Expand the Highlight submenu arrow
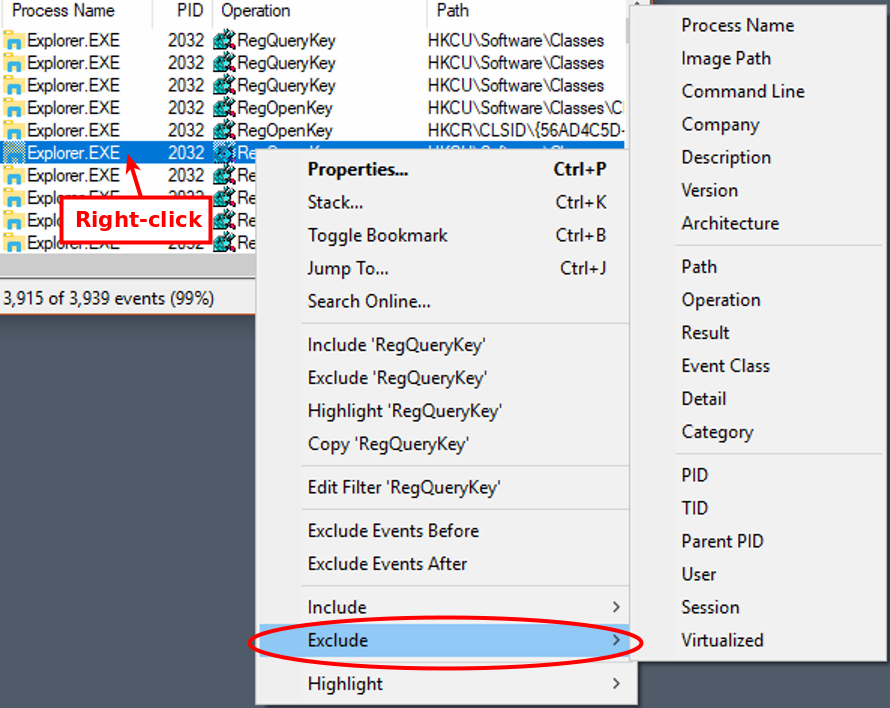The image size is (890, 708). pos(615,684)
